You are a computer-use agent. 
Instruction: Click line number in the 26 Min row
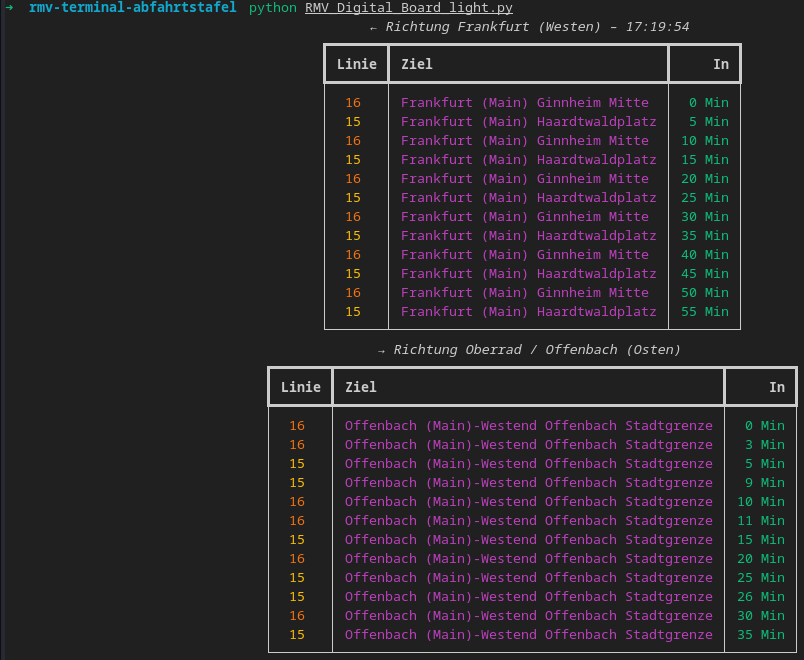(297, 597)
